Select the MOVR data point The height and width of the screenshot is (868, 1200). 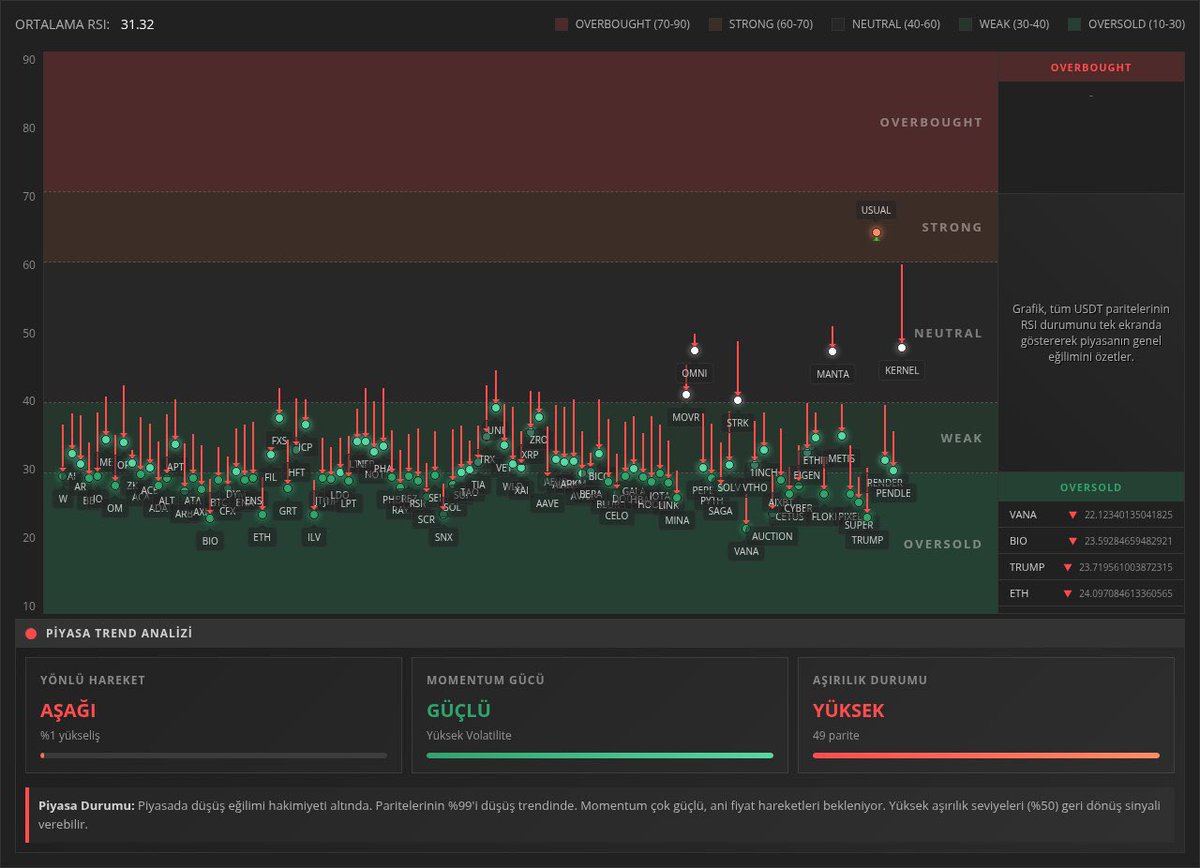click(x=686, y=394)
